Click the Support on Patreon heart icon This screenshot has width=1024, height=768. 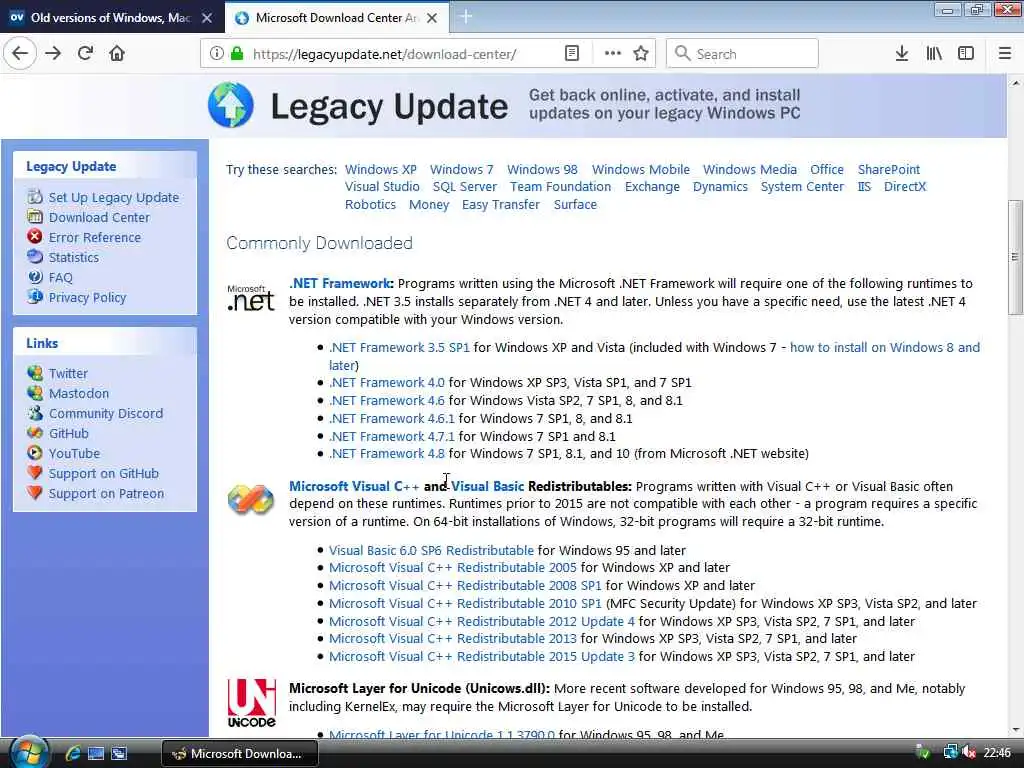pos(35,492)
